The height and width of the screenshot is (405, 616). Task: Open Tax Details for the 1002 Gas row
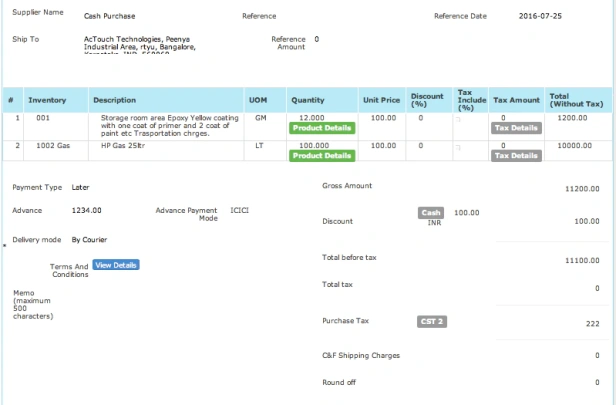516,156
